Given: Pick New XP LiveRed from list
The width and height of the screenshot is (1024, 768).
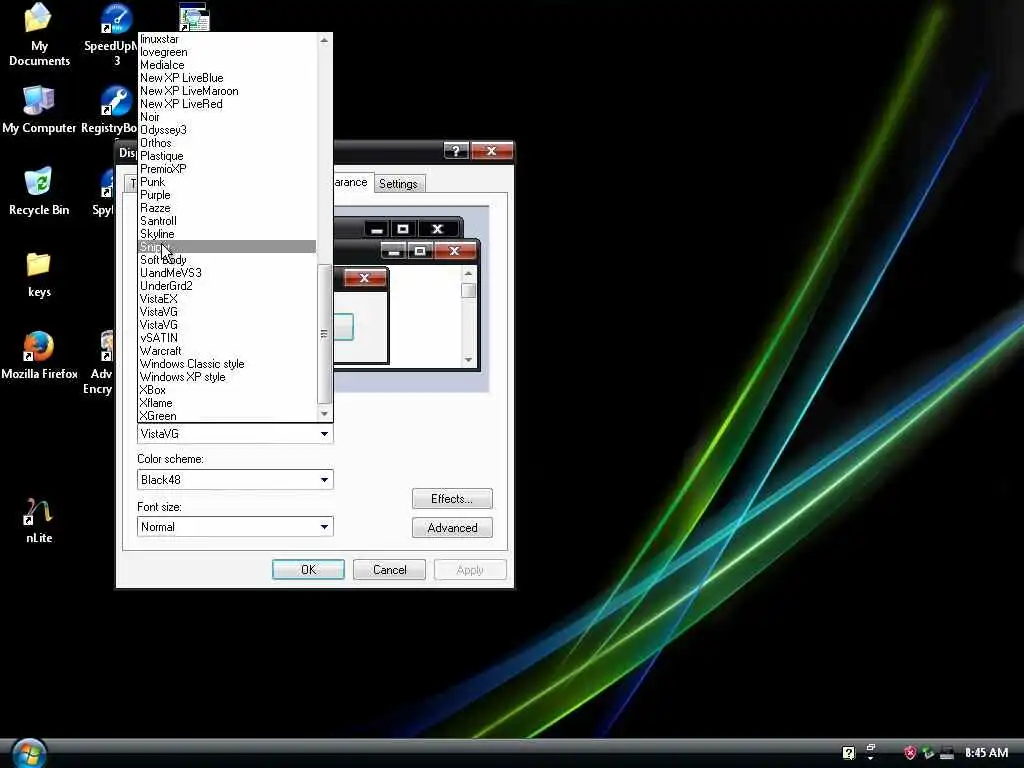Looking at the screenshot, I should pyautogui.click(x=227, y=104).
